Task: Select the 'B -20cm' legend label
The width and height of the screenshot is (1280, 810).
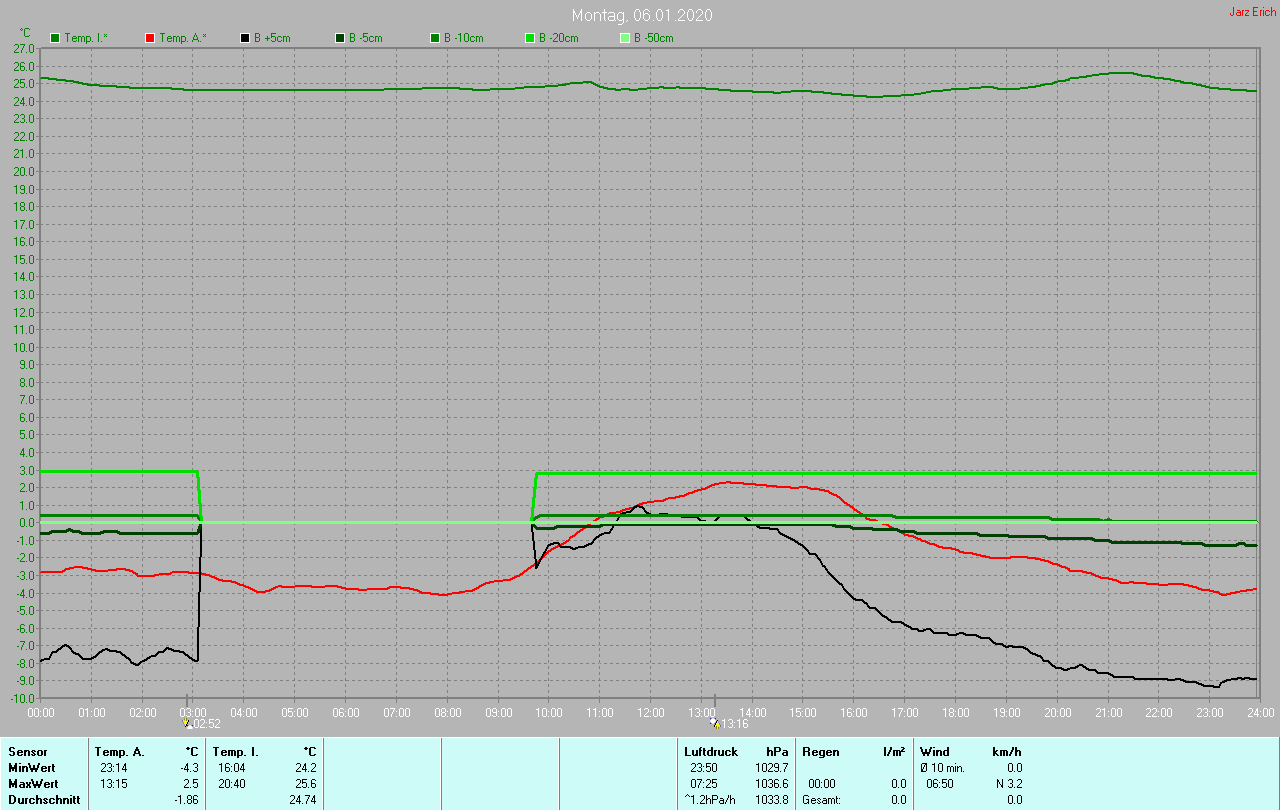Action: pyautogui.click(x=559, y=38)
